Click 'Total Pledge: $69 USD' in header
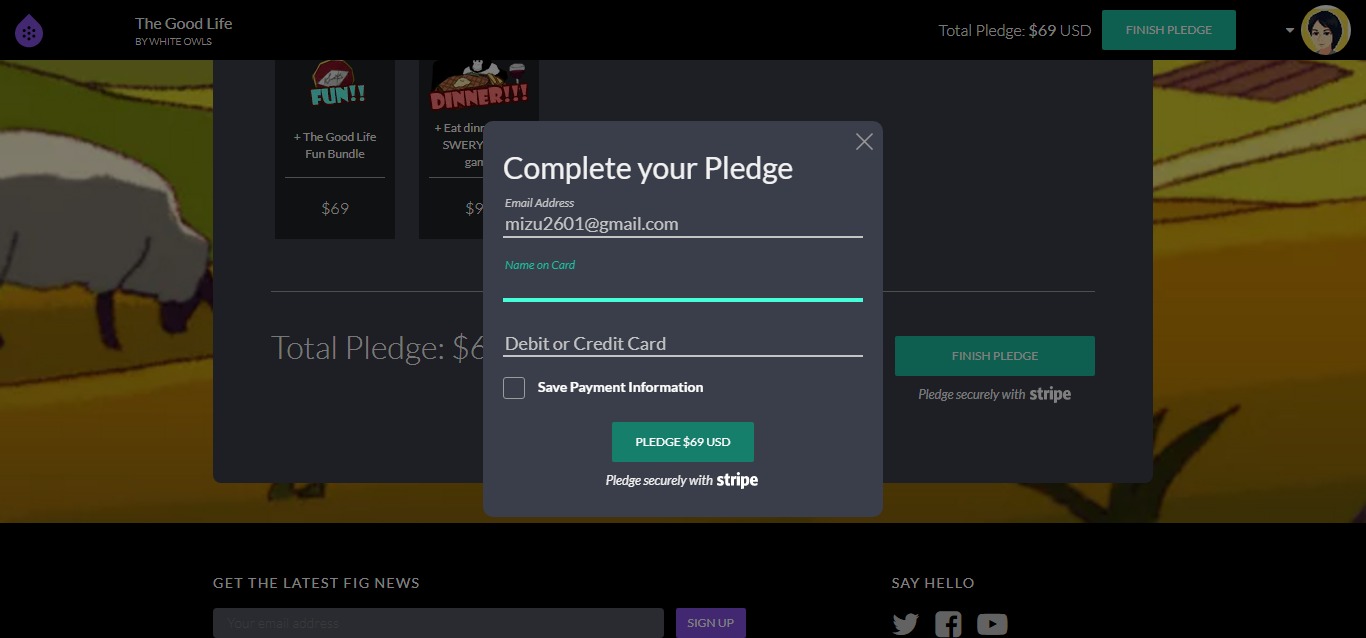This screenshot has width=1366, height=638. (1015, 30)
